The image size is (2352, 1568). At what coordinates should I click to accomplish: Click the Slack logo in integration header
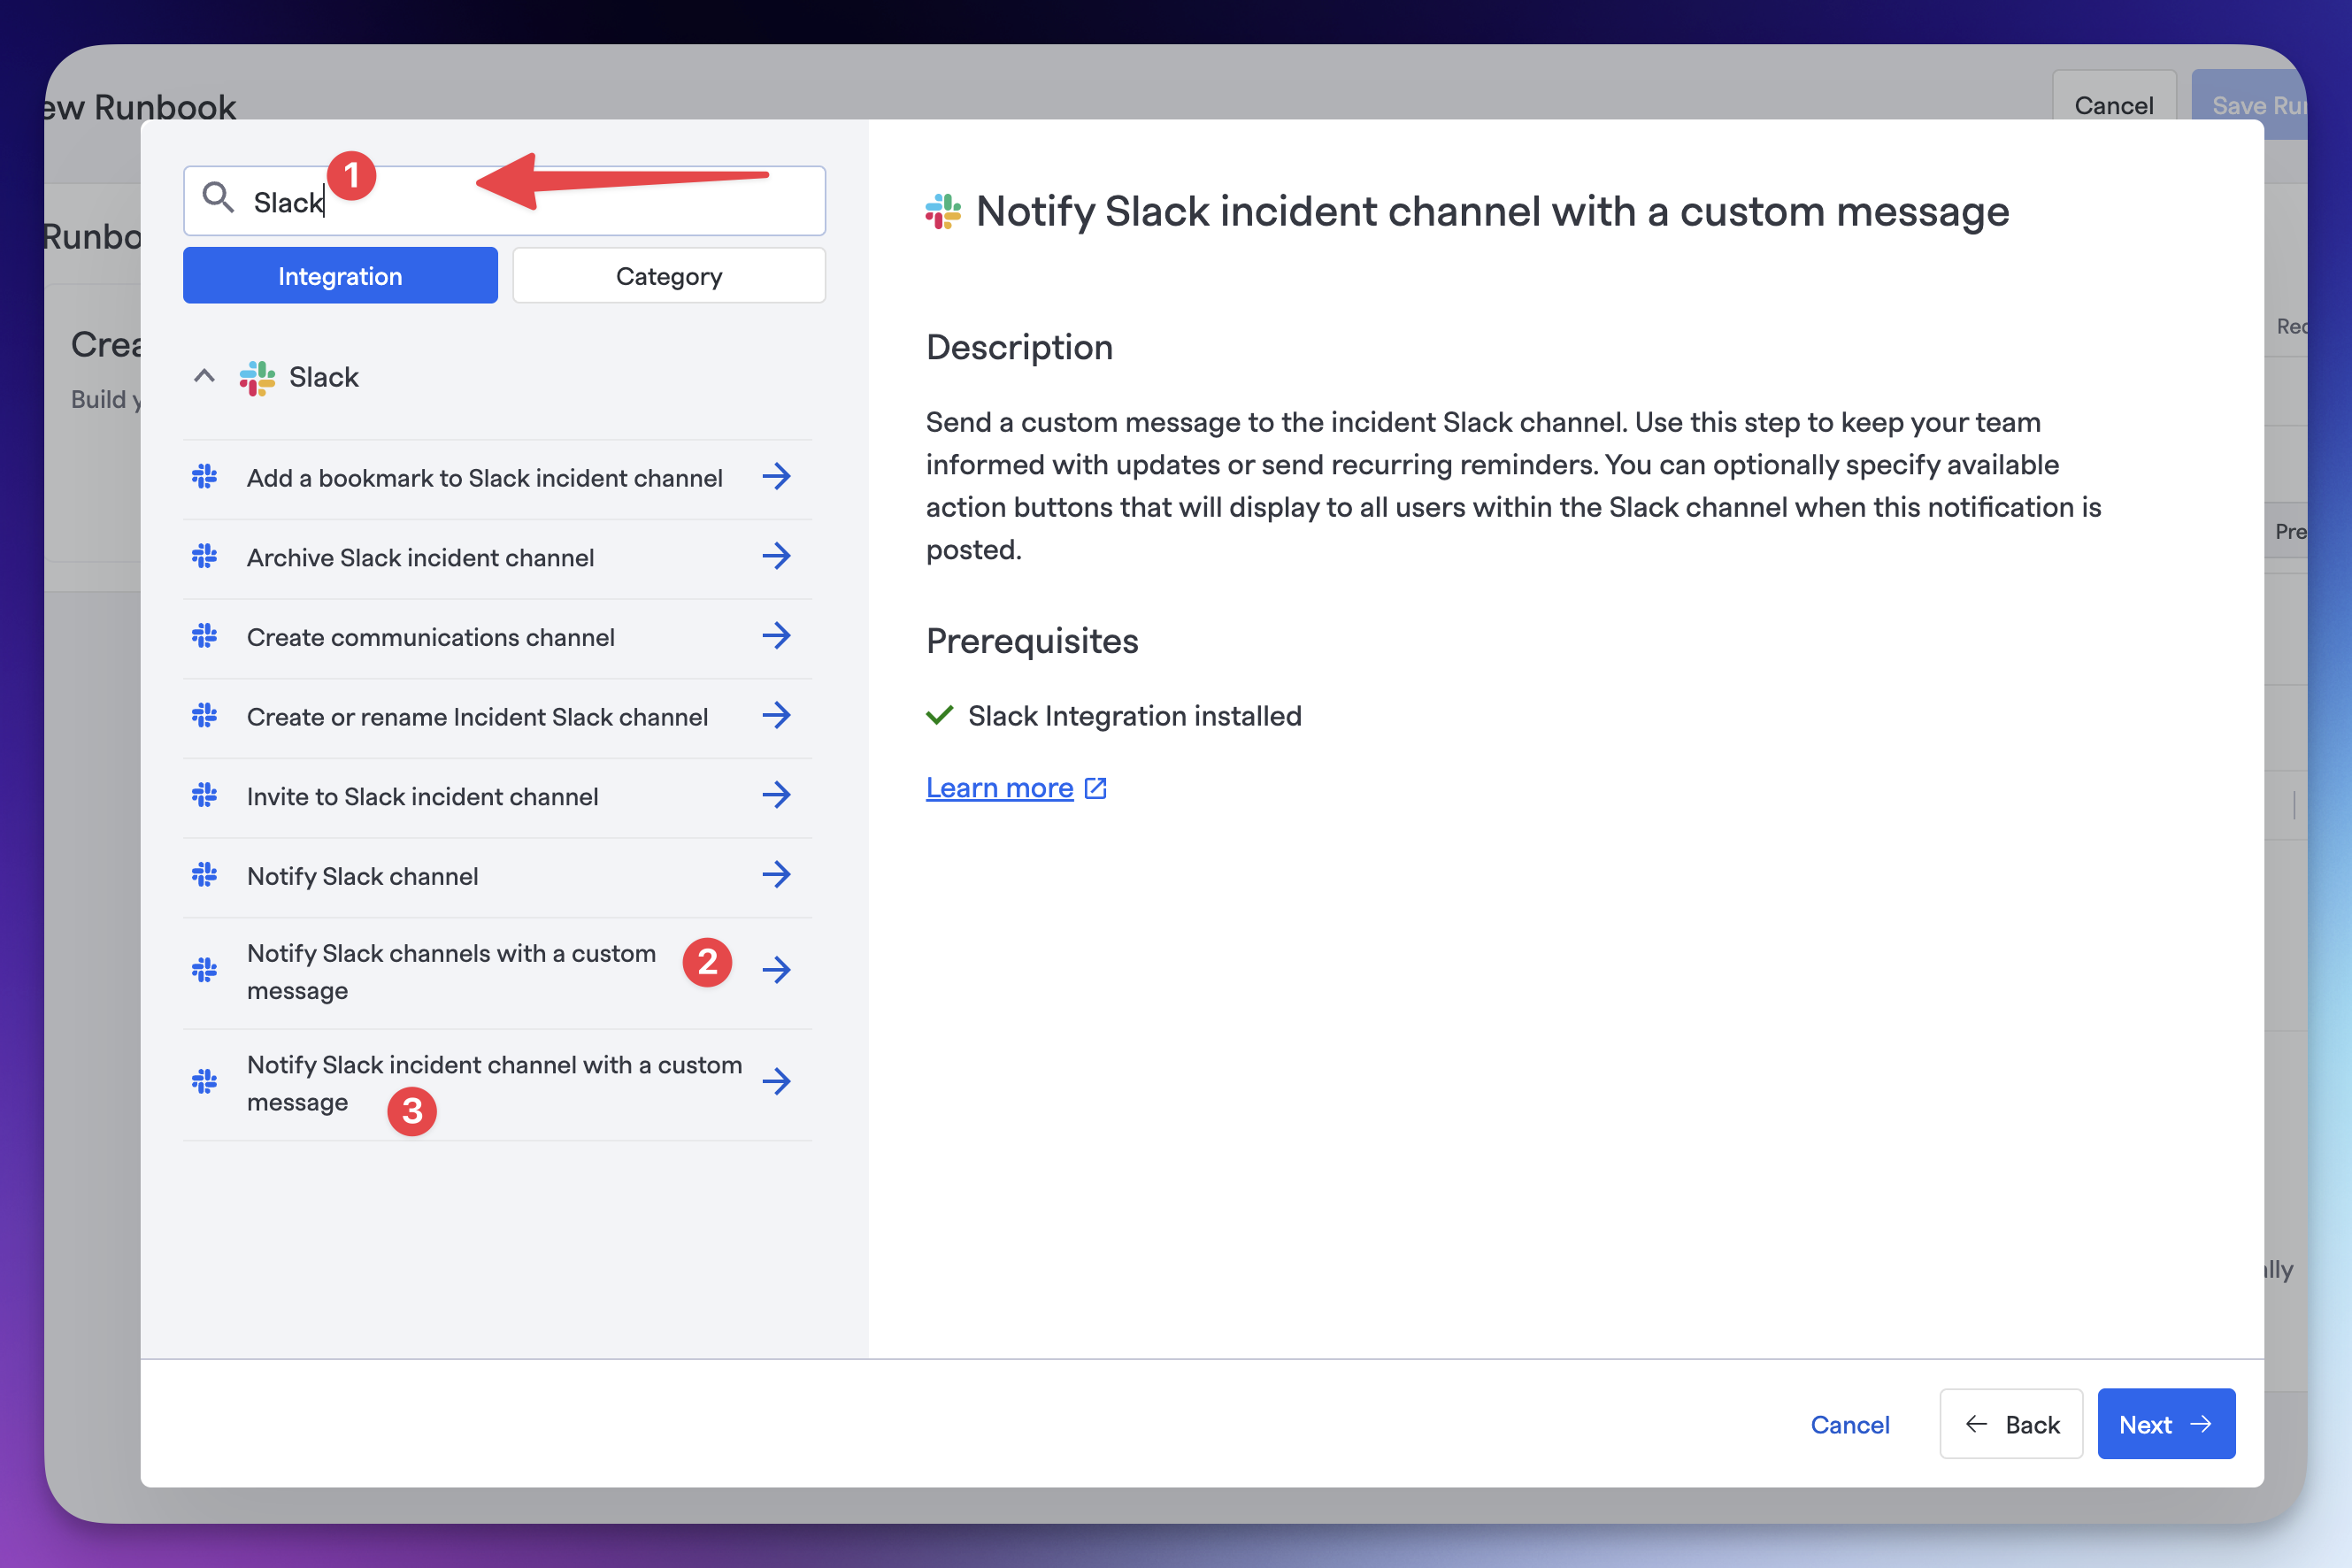coord(257,378)
